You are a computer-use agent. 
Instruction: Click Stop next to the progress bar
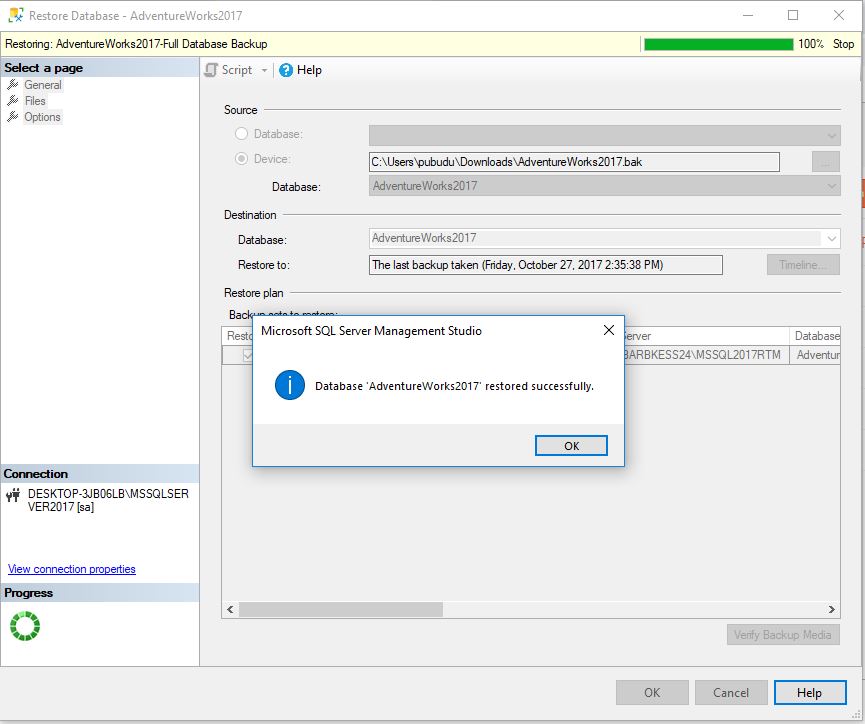[x=845, y=43]
